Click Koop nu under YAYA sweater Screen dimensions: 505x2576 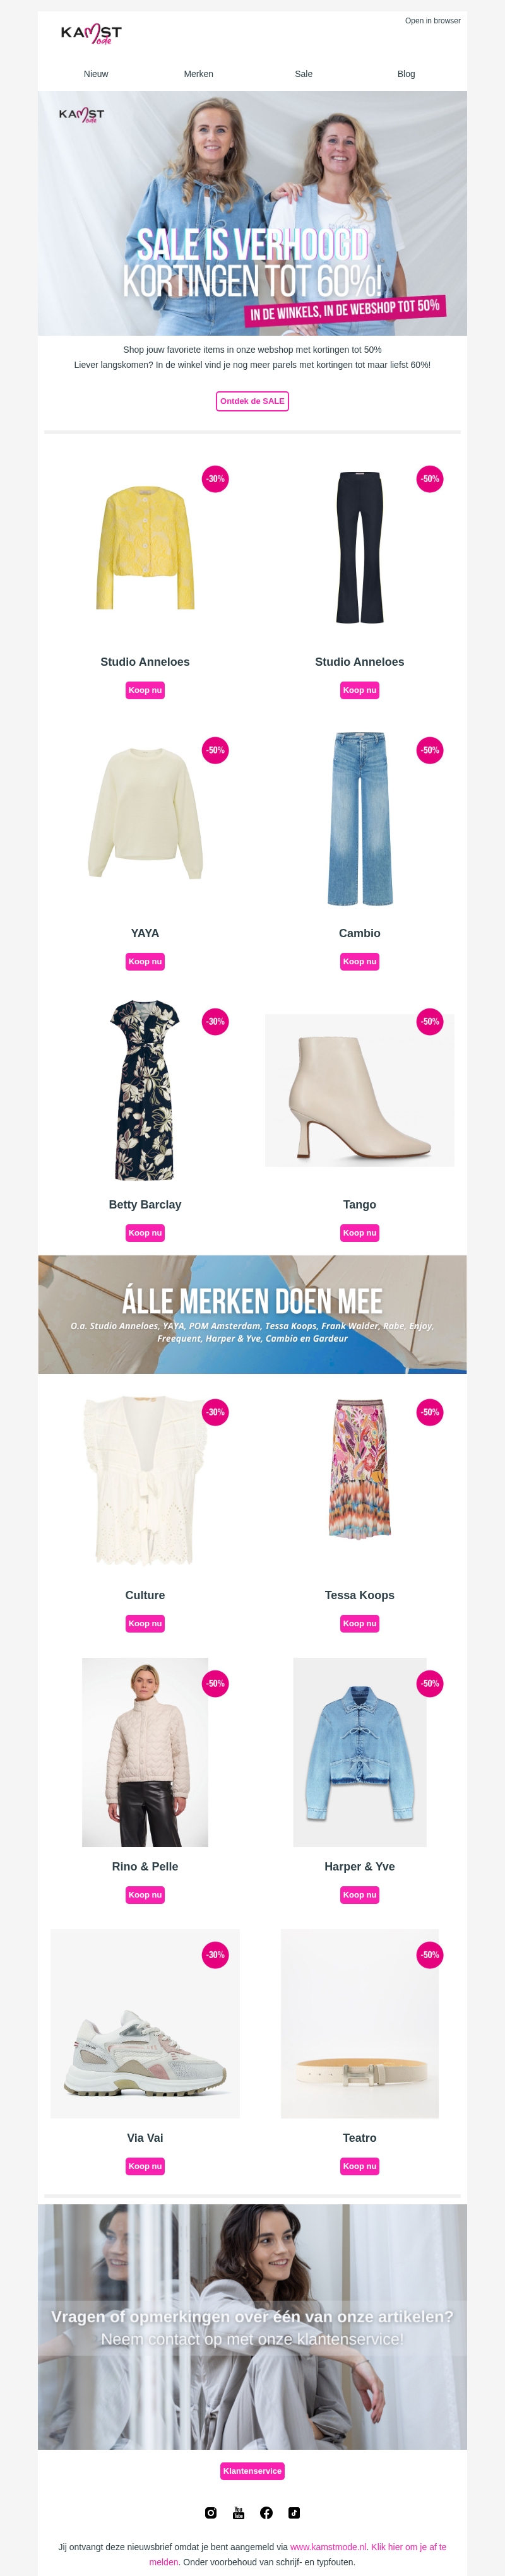tap(145, 961)
